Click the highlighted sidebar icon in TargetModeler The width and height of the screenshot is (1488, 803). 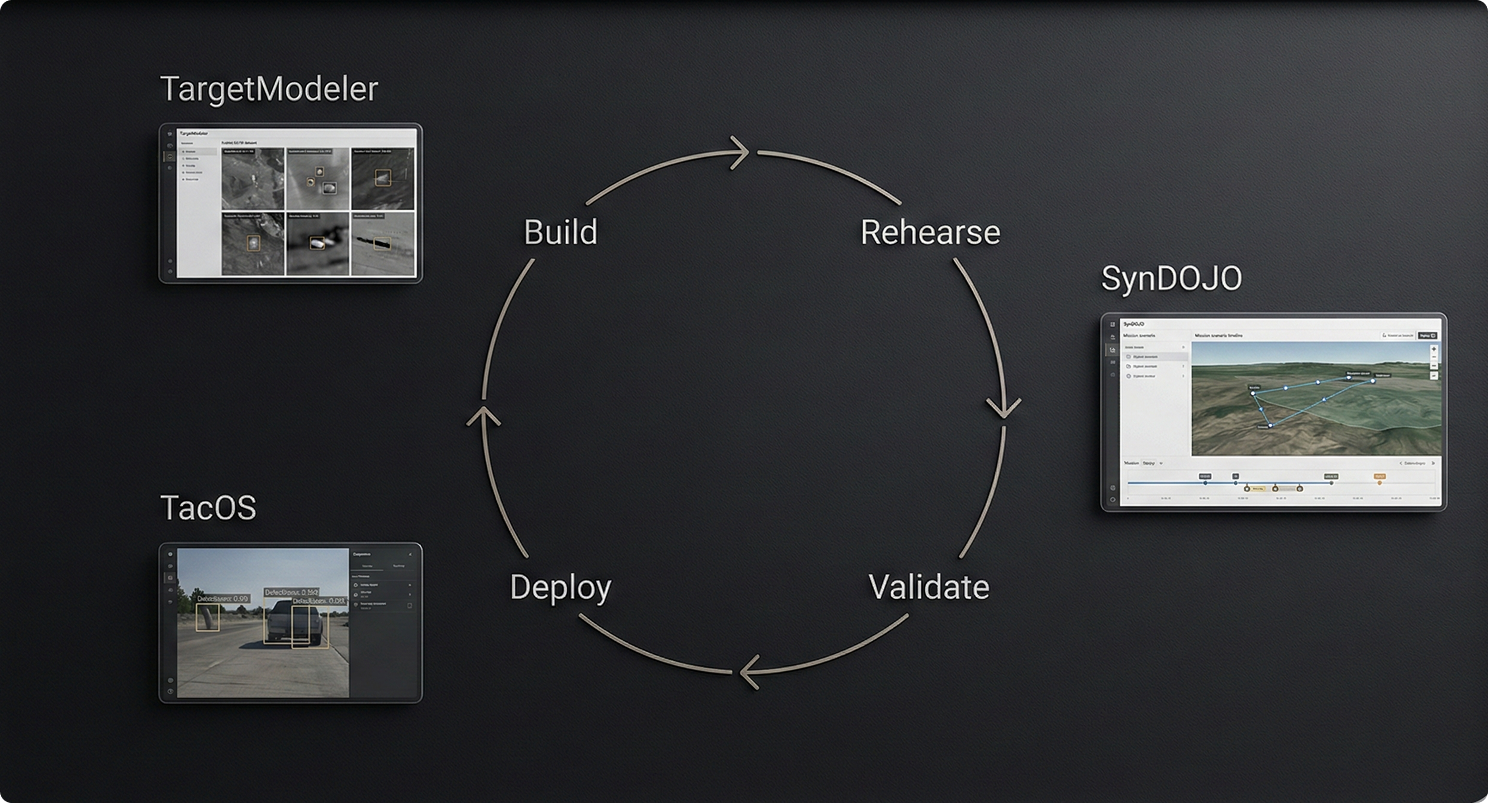pyautogui.click(x=169, y=156)
